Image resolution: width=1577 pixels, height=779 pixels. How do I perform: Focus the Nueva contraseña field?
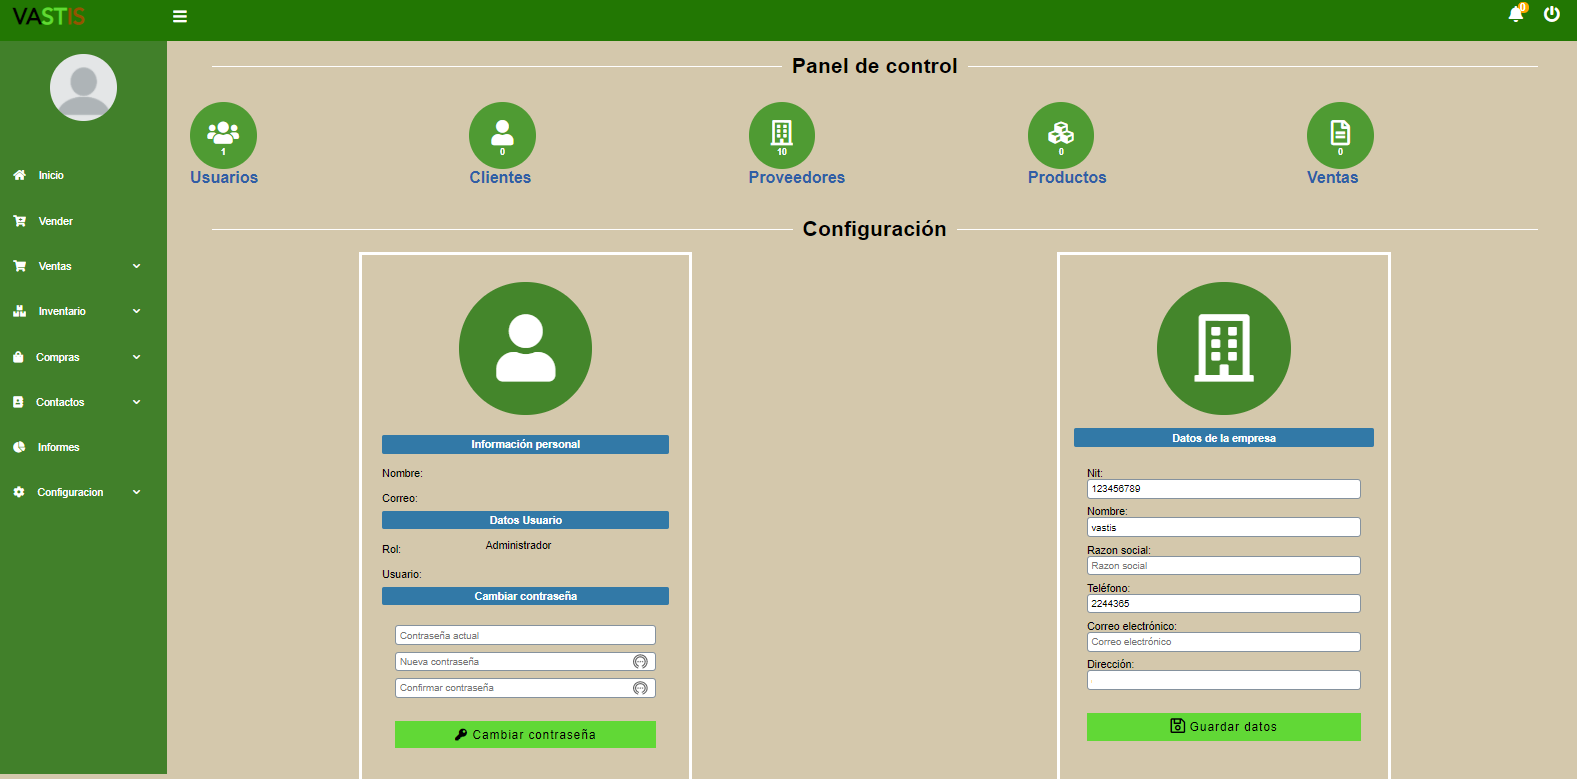(x=525, y=661)
